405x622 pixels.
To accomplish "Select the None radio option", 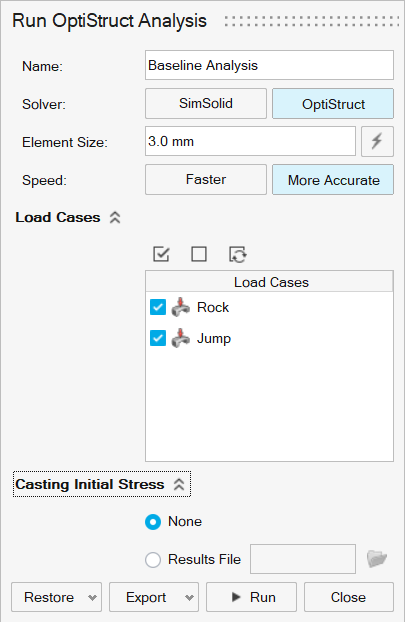I will coord(153,522).
